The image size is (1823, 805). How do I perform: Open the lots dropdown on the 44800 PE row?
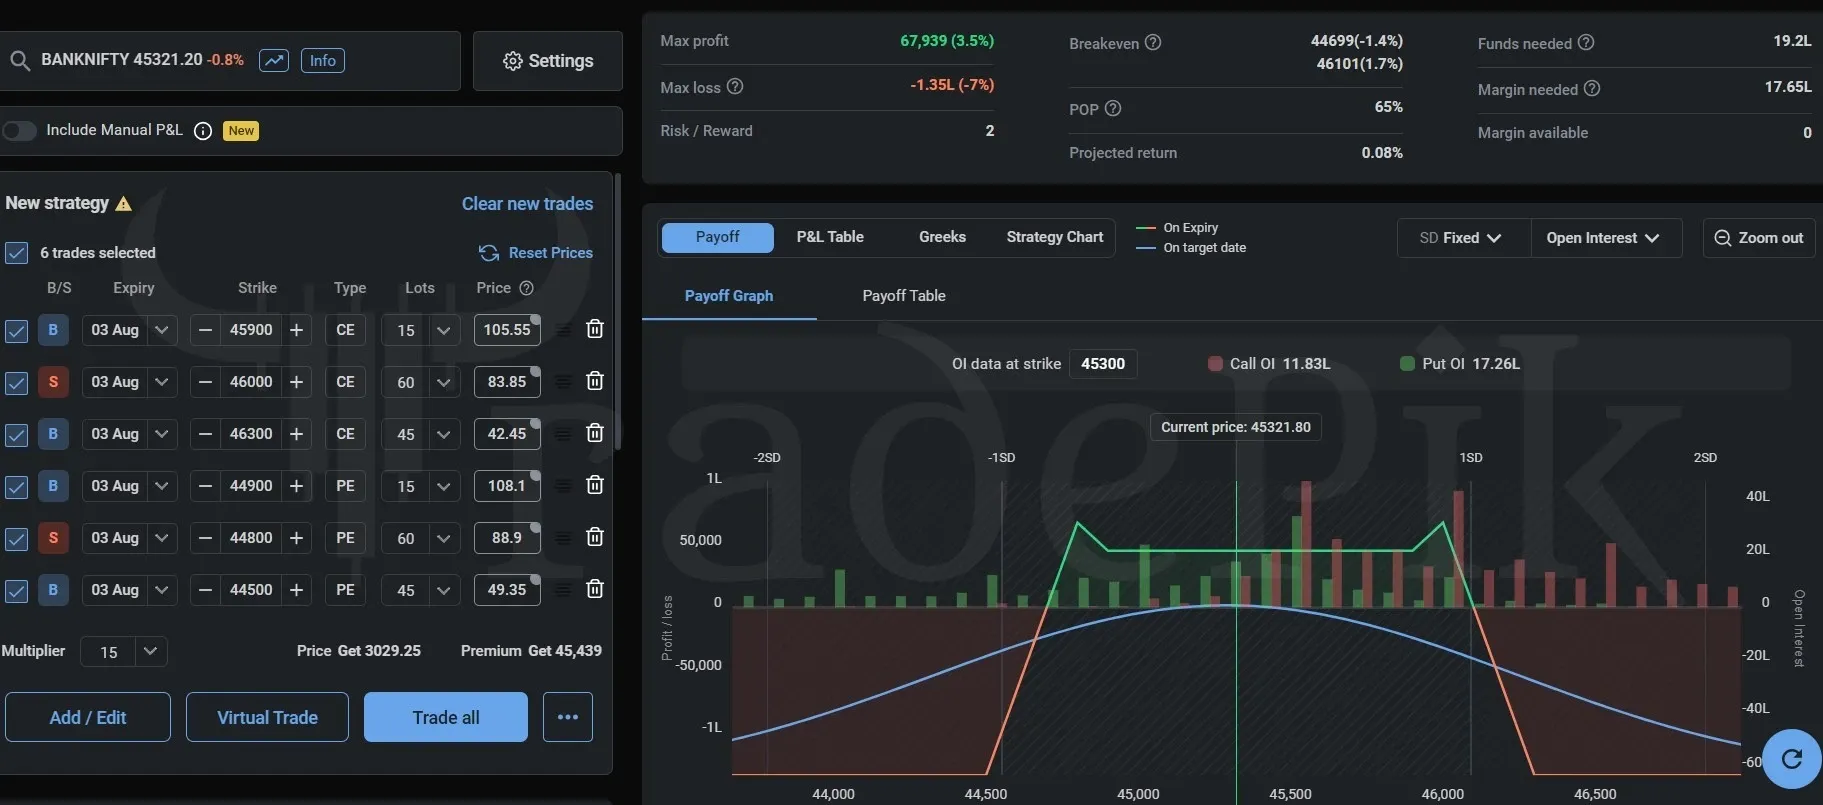point(420,538)
